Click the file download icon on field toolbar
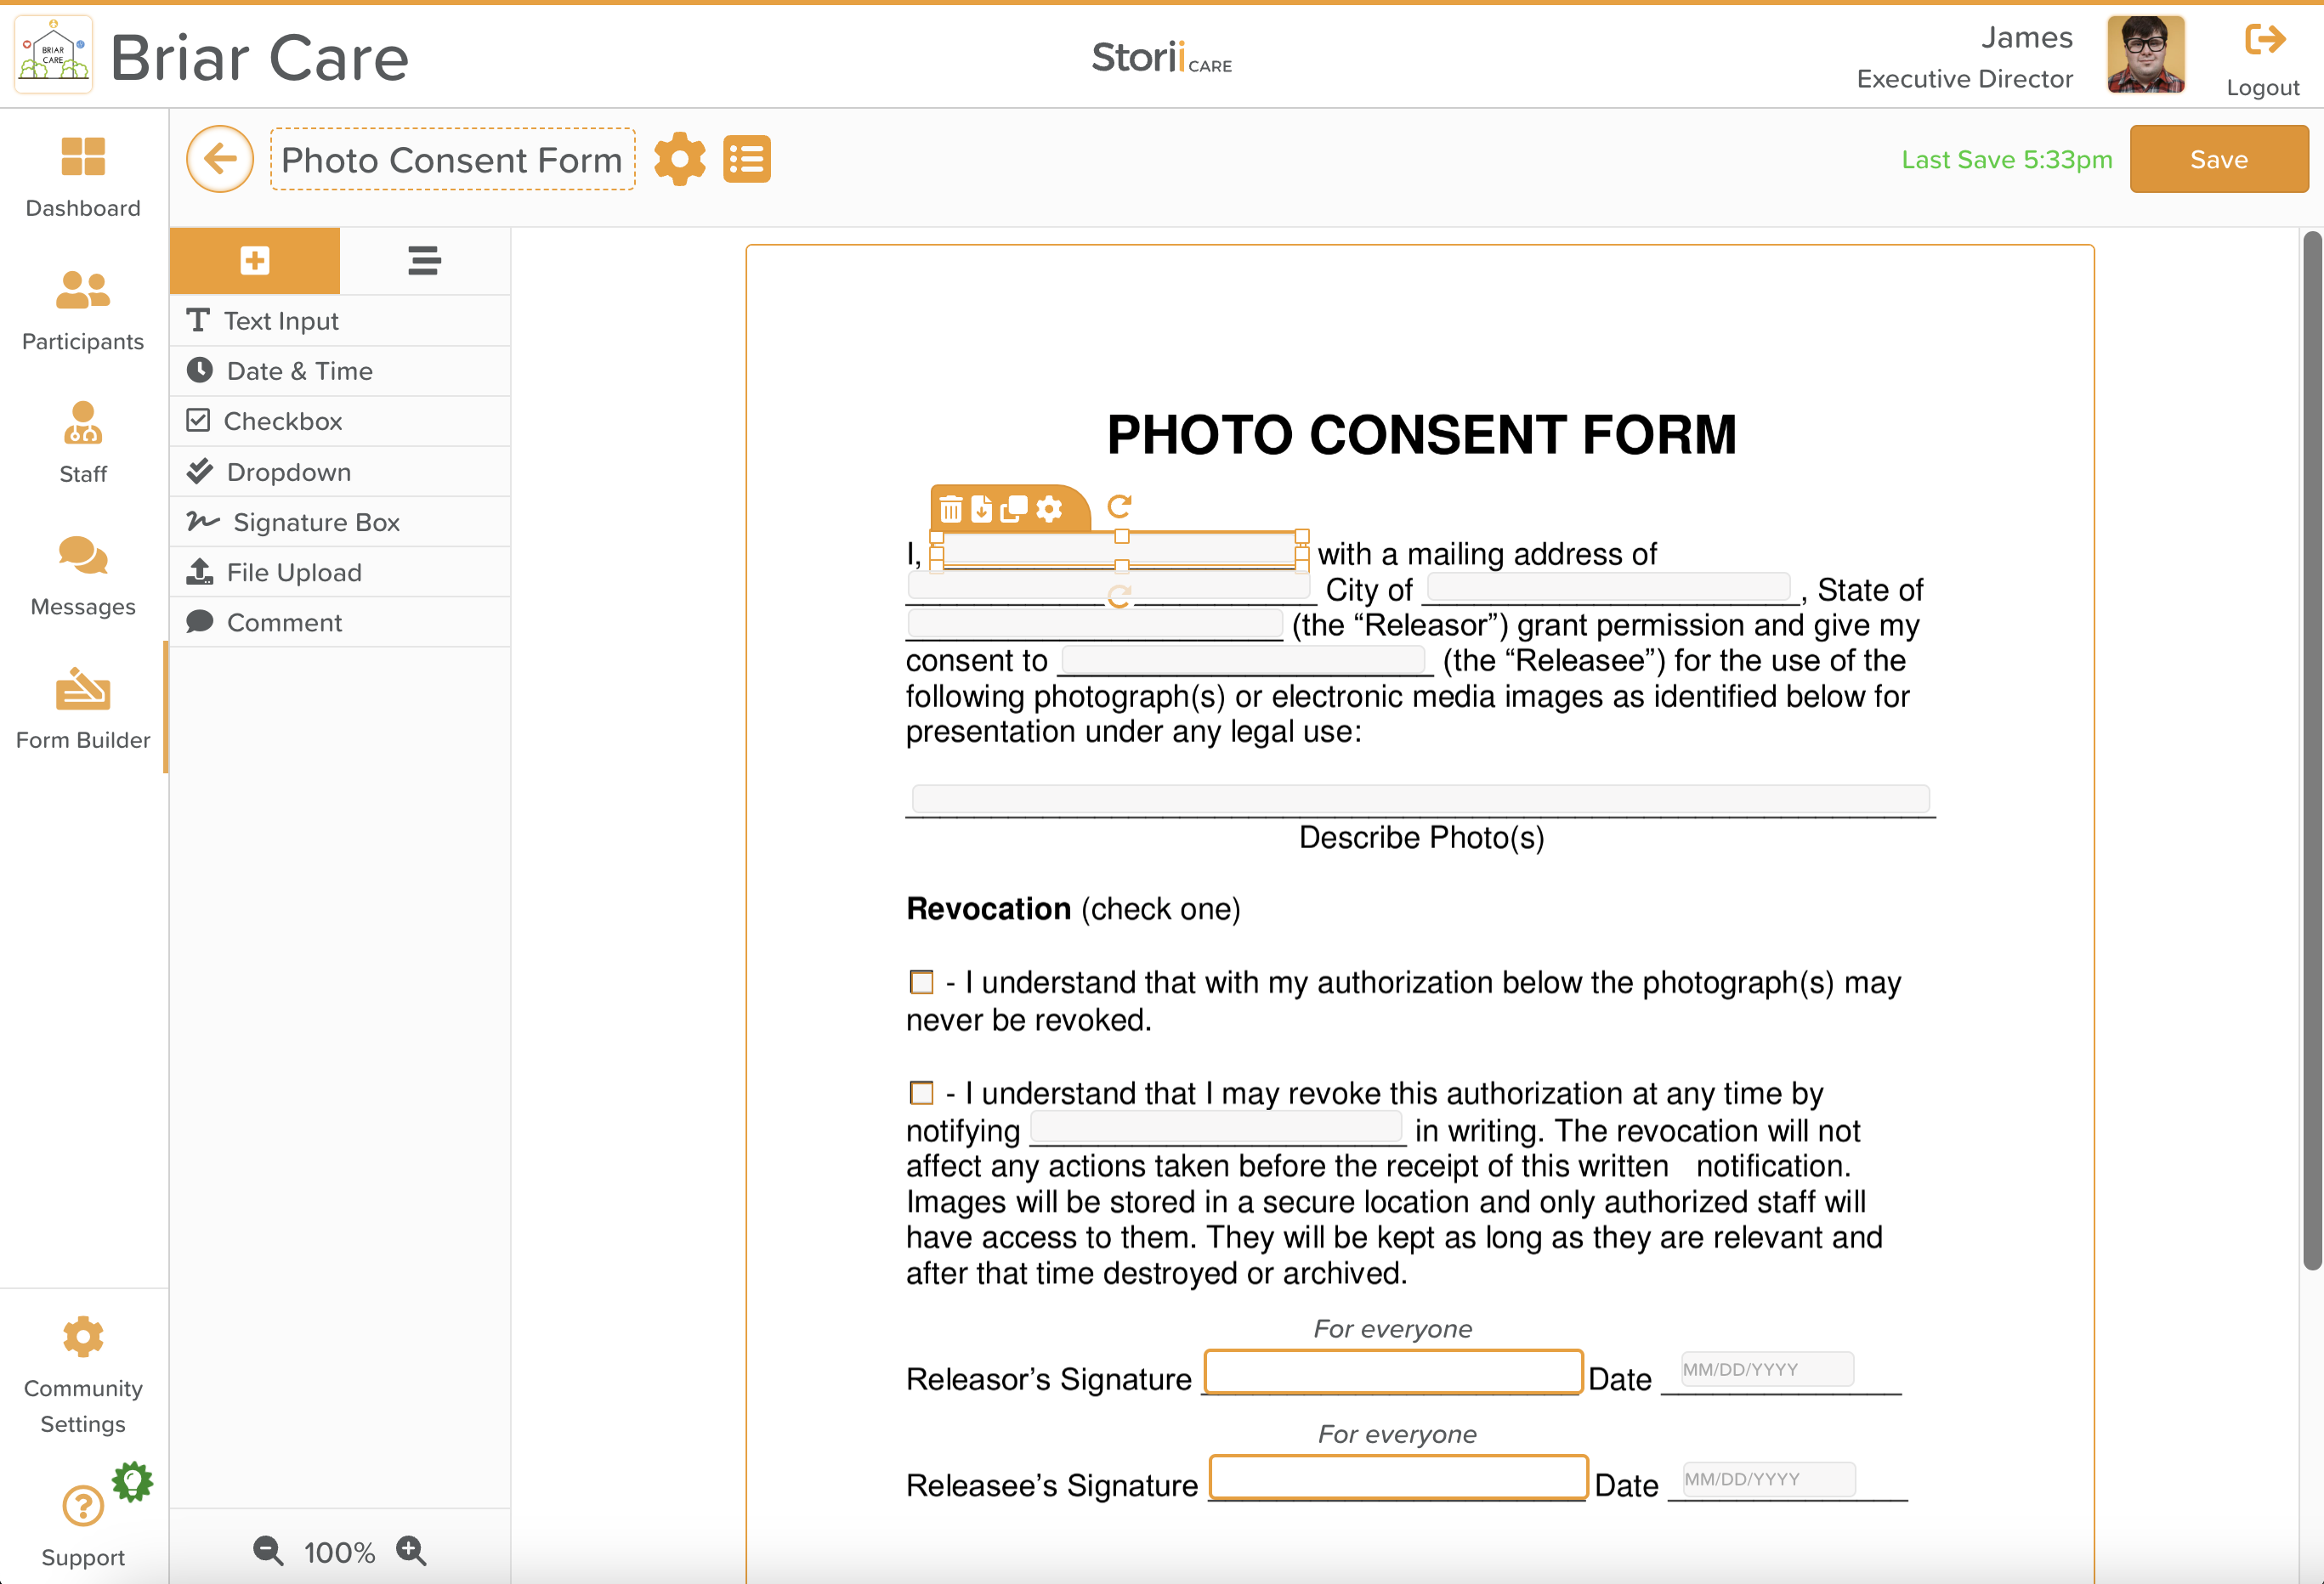Viewport: 2324px width, 1584px height. click(x=982, y=510)
